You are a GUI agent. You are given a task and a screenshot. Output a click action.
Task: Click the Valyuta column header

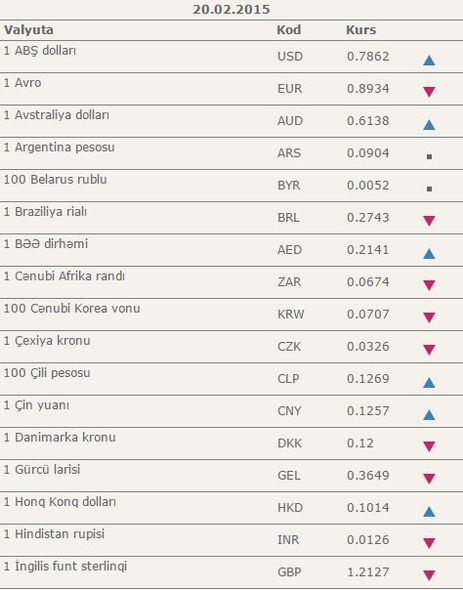(29, 30)
